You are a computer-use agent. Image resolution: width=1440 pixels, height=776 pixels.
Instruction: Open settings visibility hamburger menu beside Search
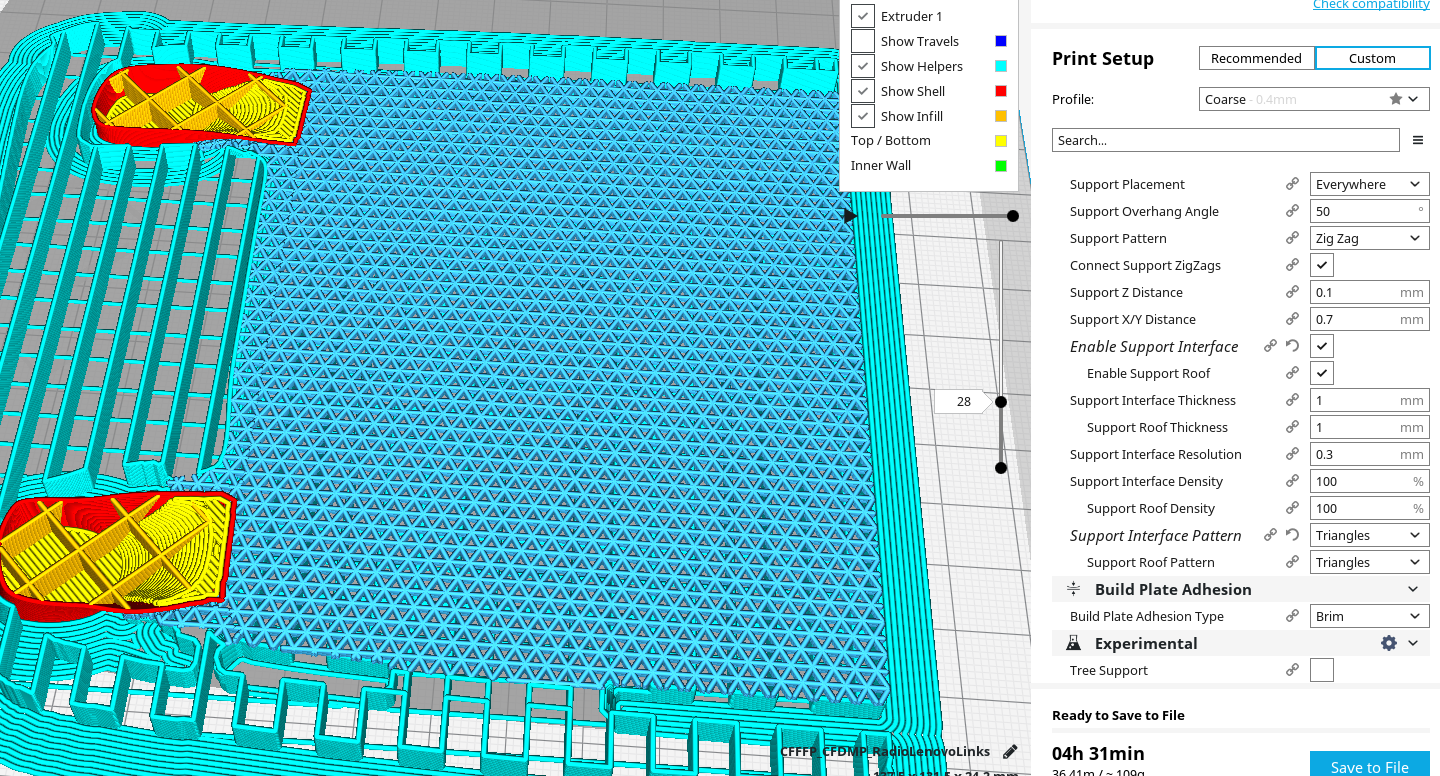pyautogui.click(x=1418, y=140)
